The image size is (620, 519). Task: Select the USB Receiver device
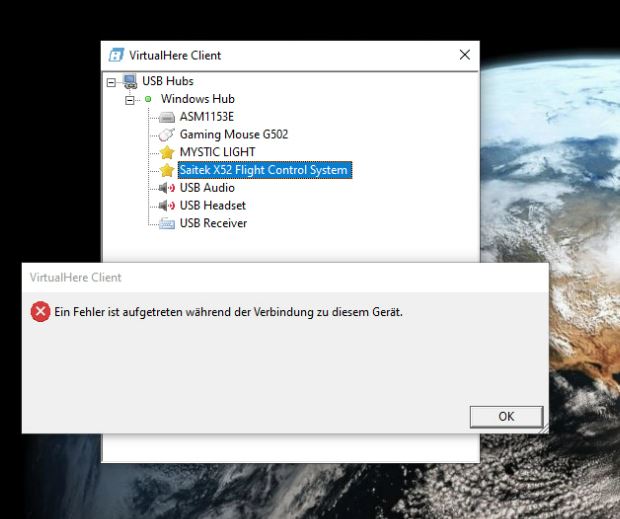(x=214, y=223)
